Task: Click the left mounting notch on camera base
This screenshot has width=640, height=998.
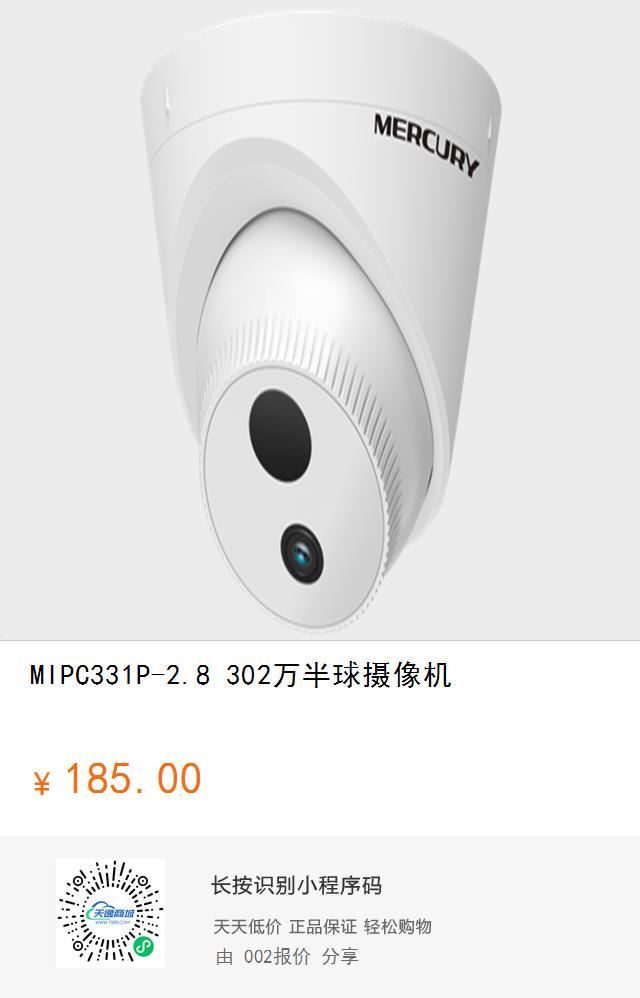Action: coord(167,102)
